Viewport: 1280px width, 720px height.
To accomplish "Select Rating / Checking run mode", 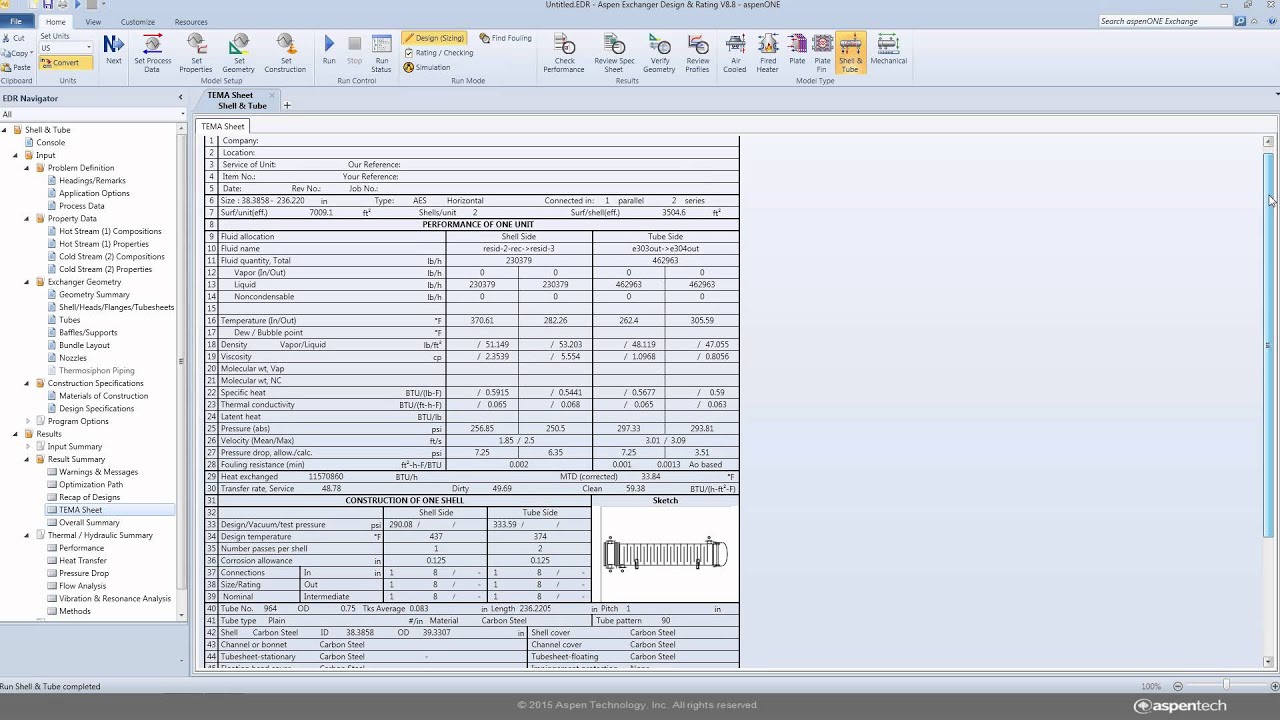I will pyautogui.click(x=439, y=53).
